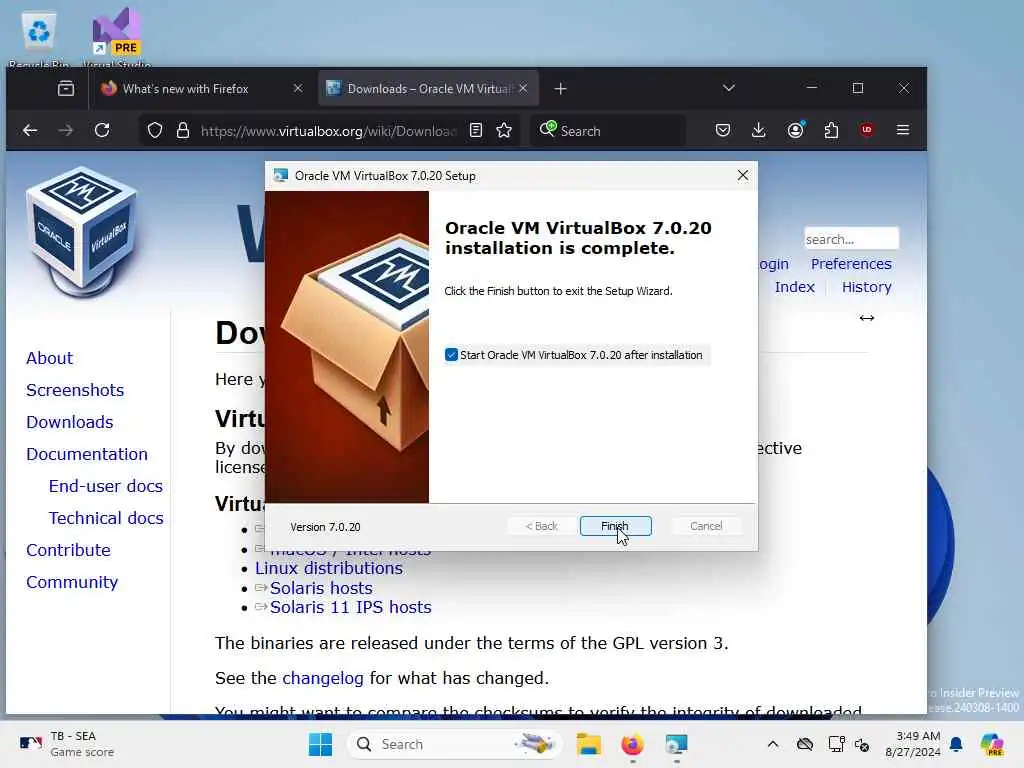View site security padlock info
Screen dimensions: 1024x768
[x=183, y=131]
